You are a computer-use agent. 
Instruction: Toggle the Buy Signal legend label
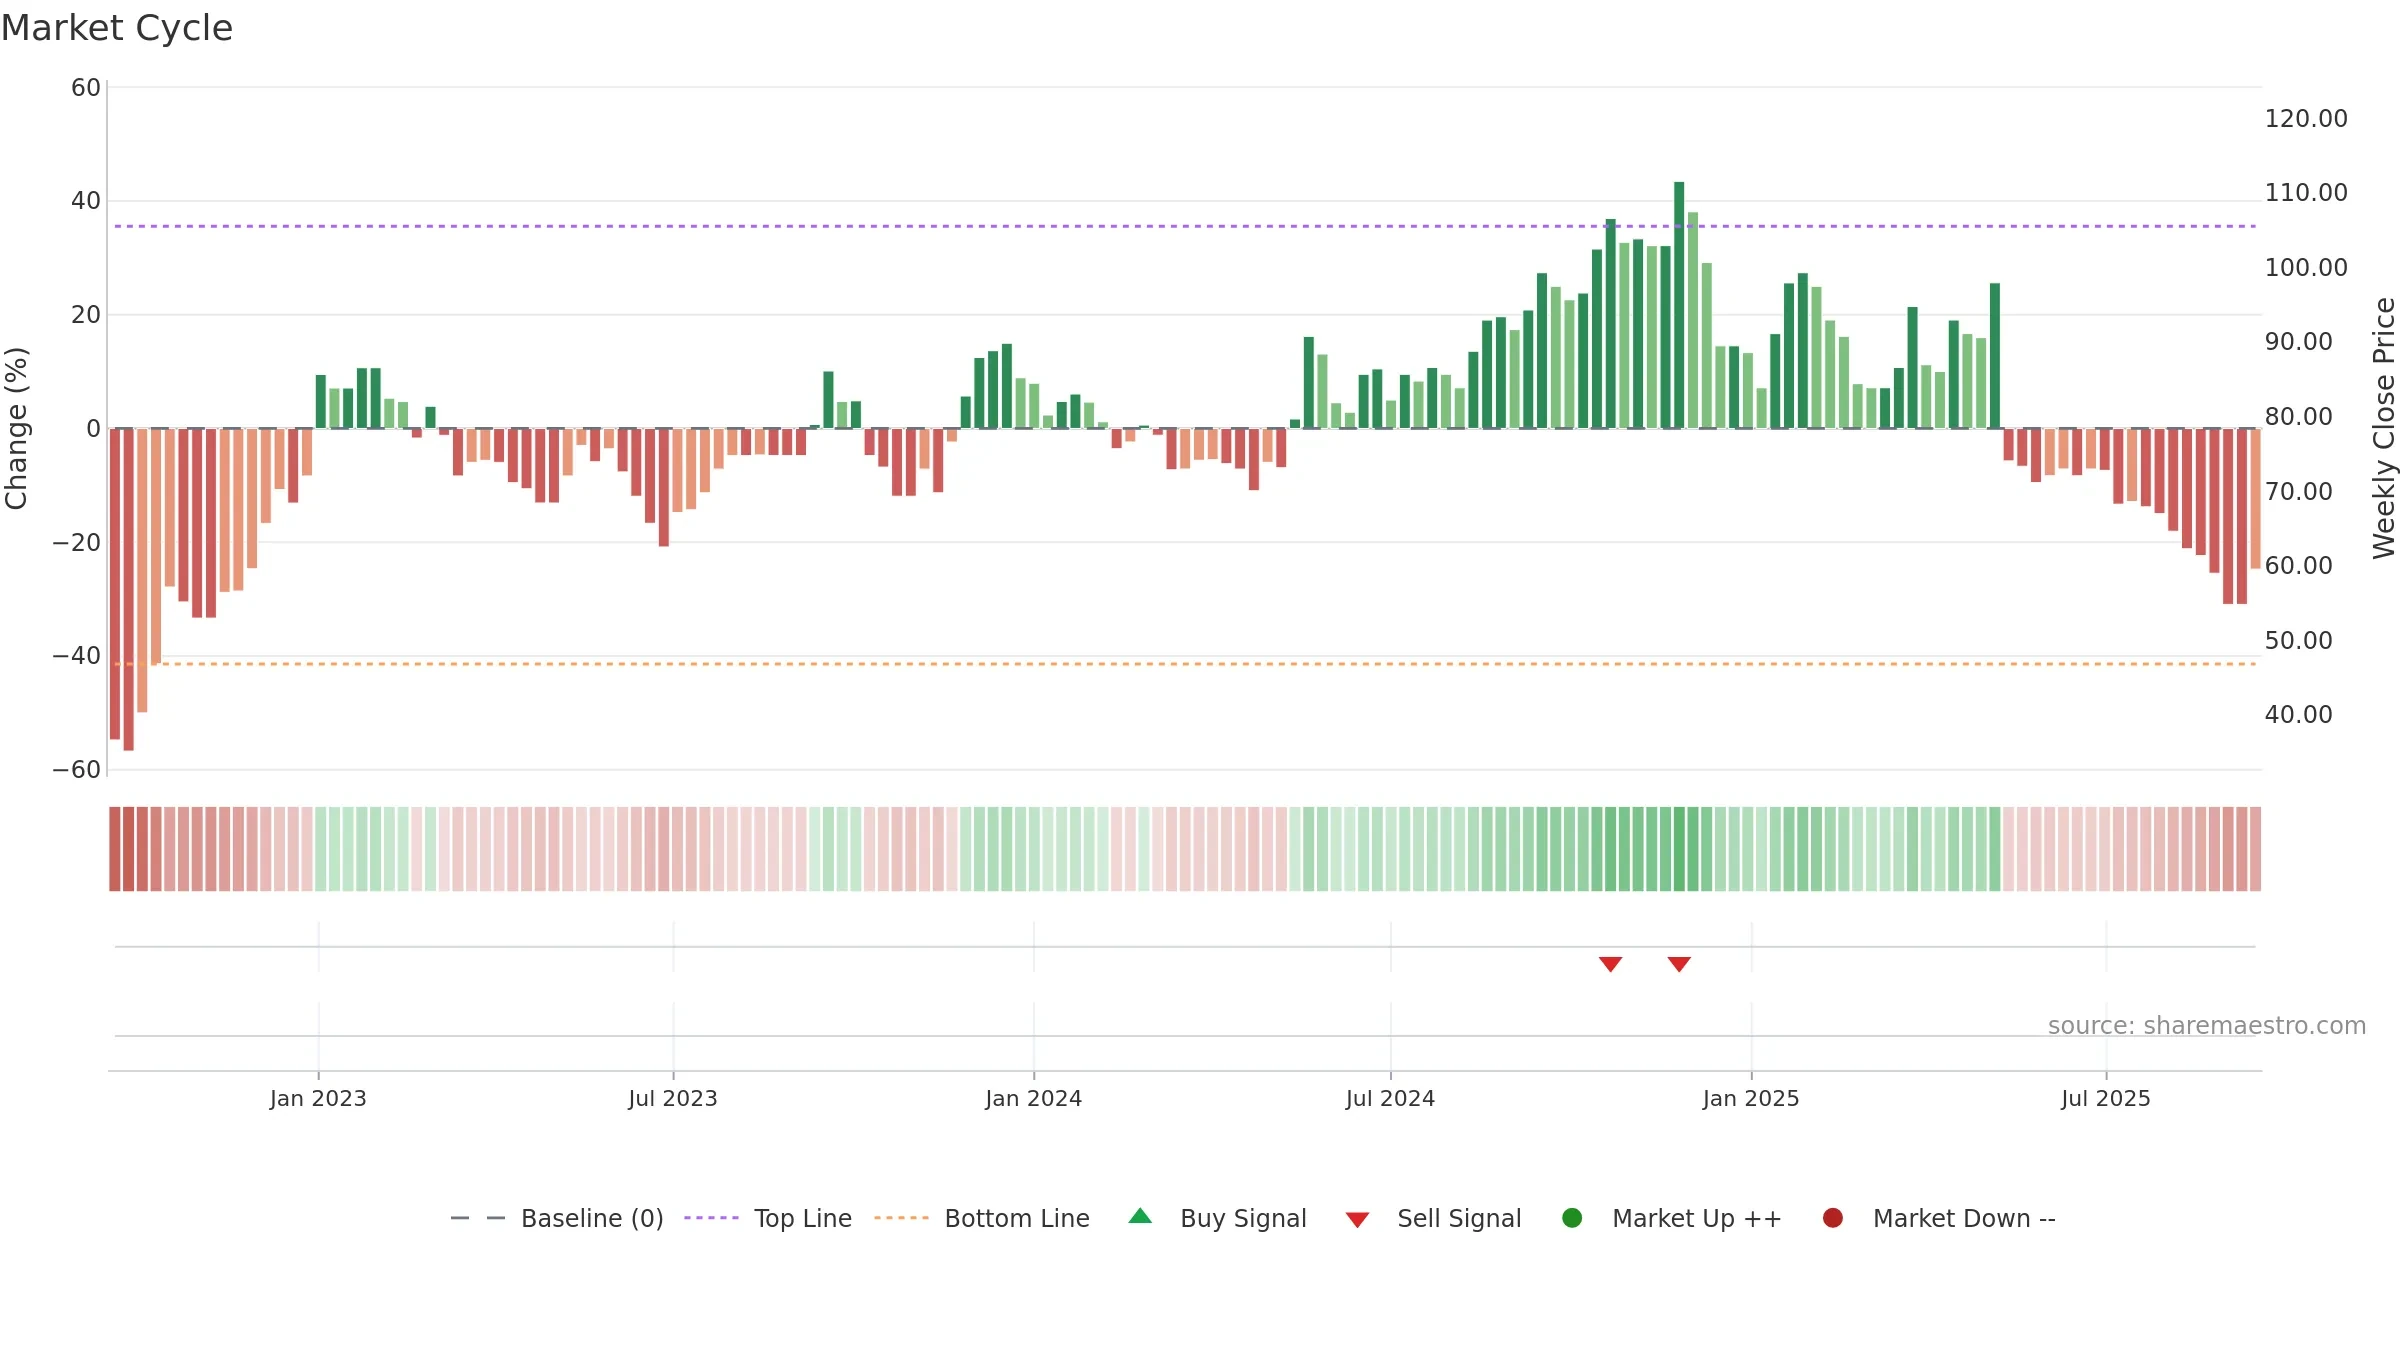pyautogui.click(x=1243, y=1218)
